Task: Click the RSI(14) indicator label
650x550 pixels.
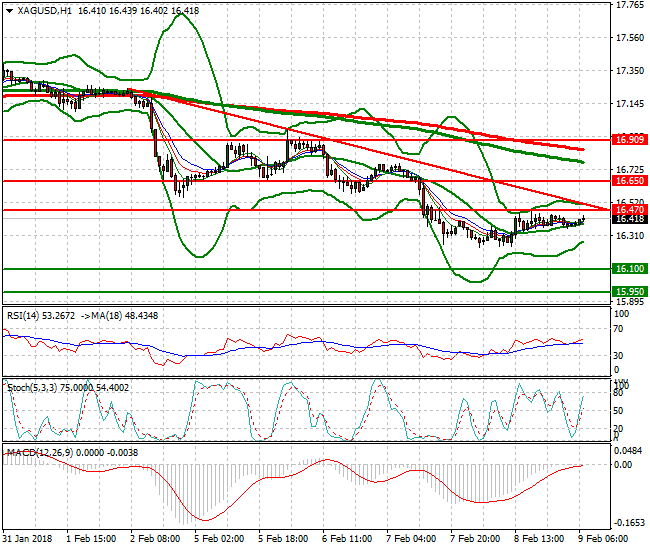Action: point(26,315)
